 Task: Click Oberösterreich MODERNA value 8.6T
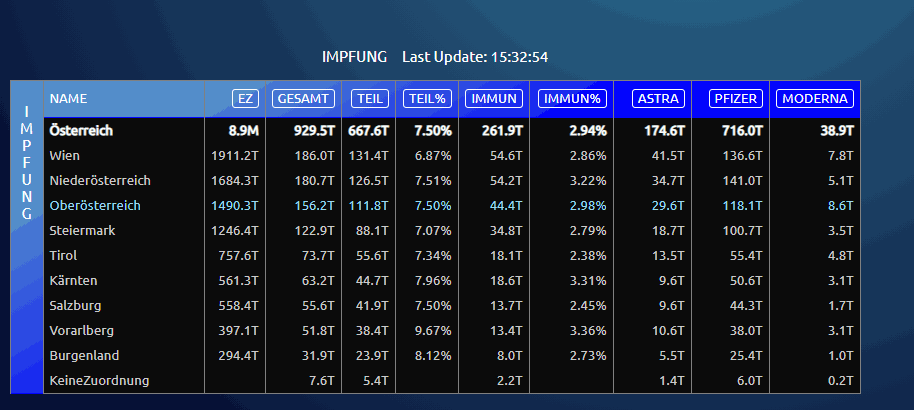click(x=840, y=206)
